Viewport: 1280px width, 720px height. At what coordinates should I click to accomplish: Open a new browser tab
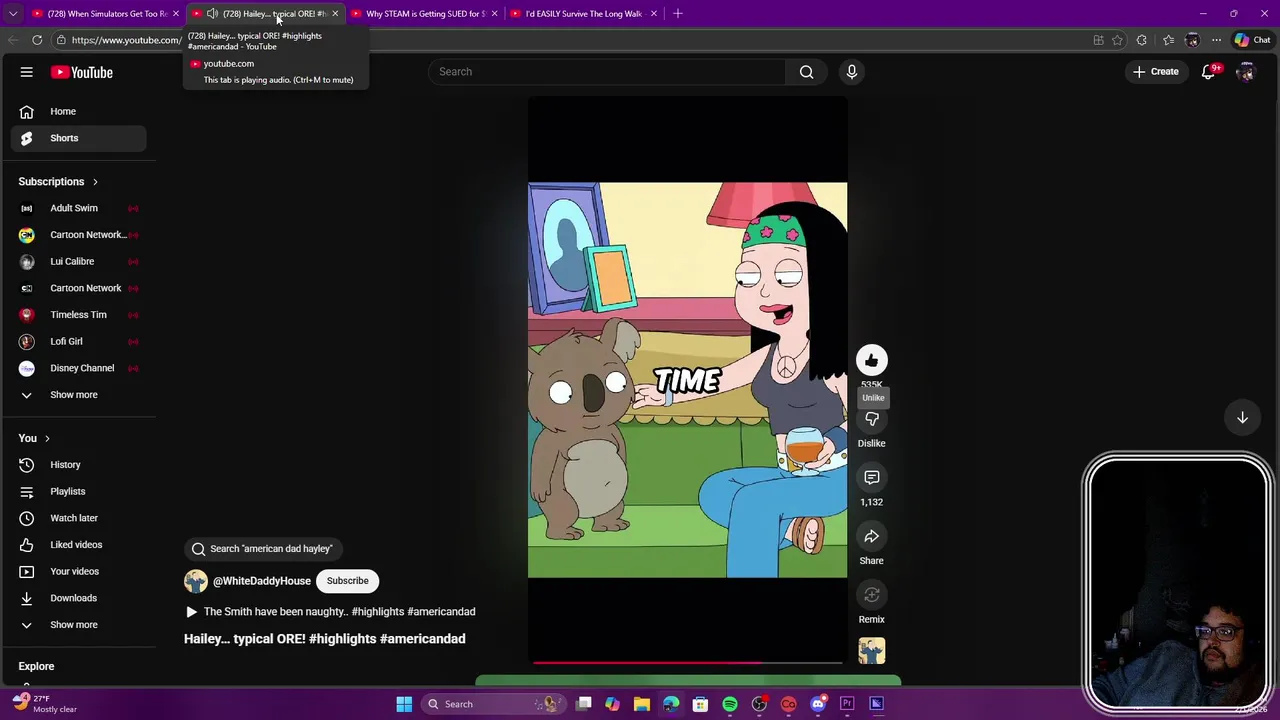pyautogui.click(x=678, y=14)
